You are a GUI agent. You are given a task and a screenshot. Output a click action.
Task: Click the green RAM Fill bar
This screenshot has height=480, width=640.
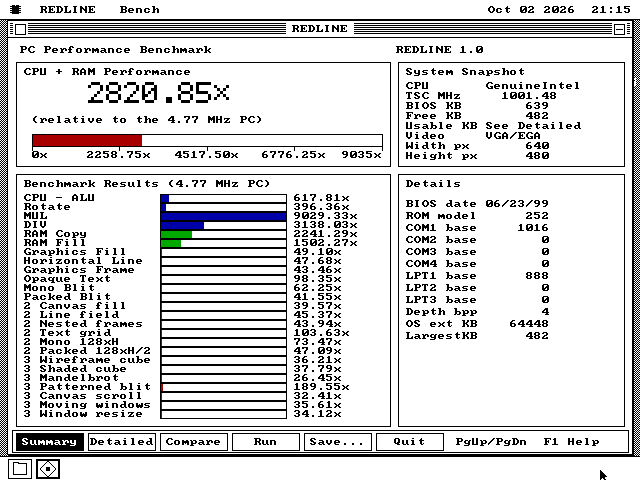171,243
